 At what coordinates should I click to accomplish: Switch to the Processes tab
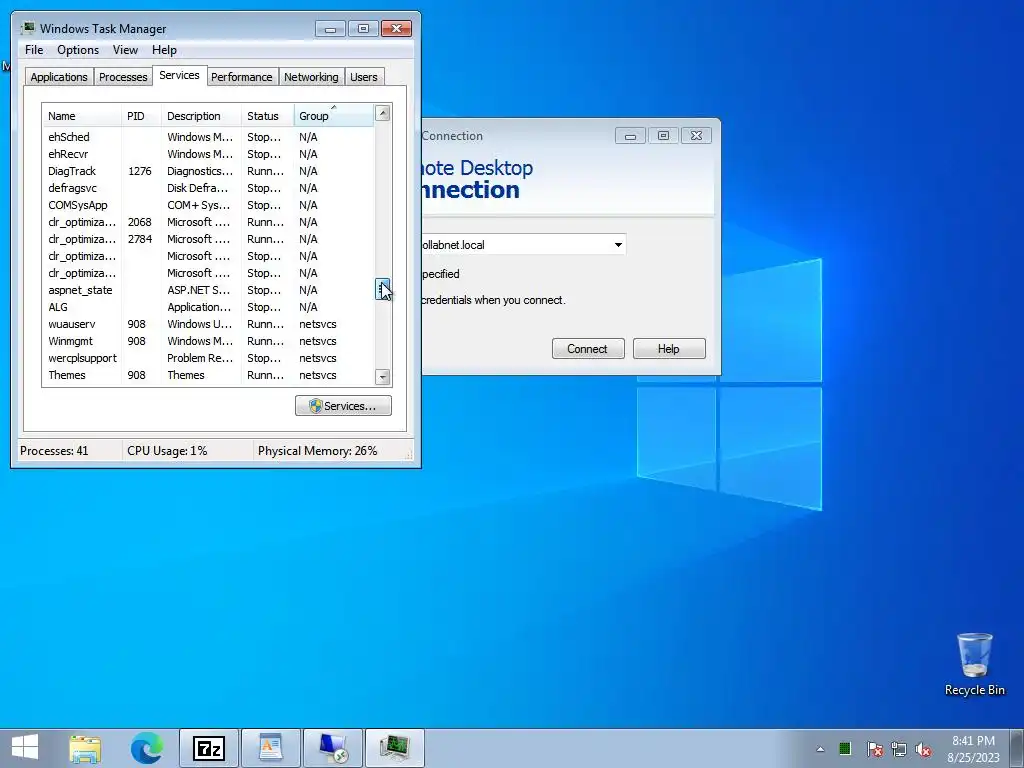[x=123, y=77]
